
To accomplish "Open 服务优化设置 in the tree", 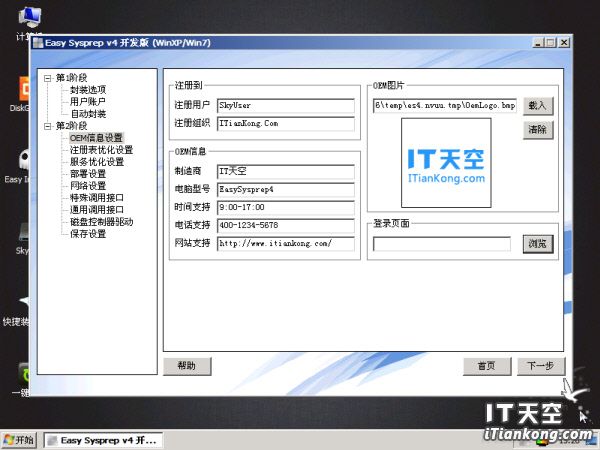I will (97, 162).
